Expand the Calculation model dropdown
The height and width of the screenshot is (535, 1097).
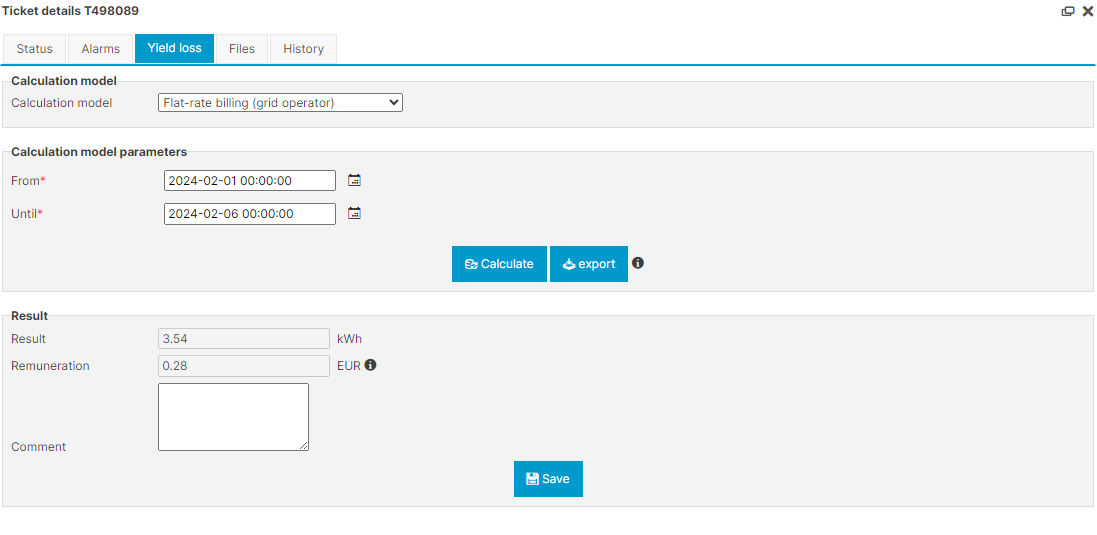(x=280, y=102)
